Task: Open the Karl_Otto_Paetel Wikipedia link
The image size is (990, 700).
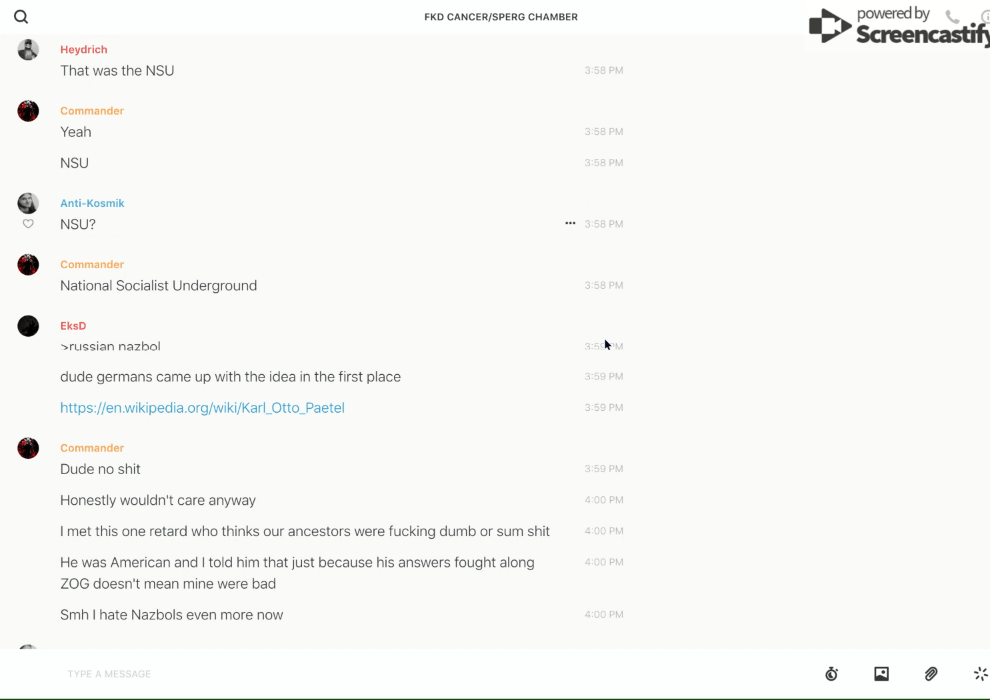Action: [x=202, y=408]
